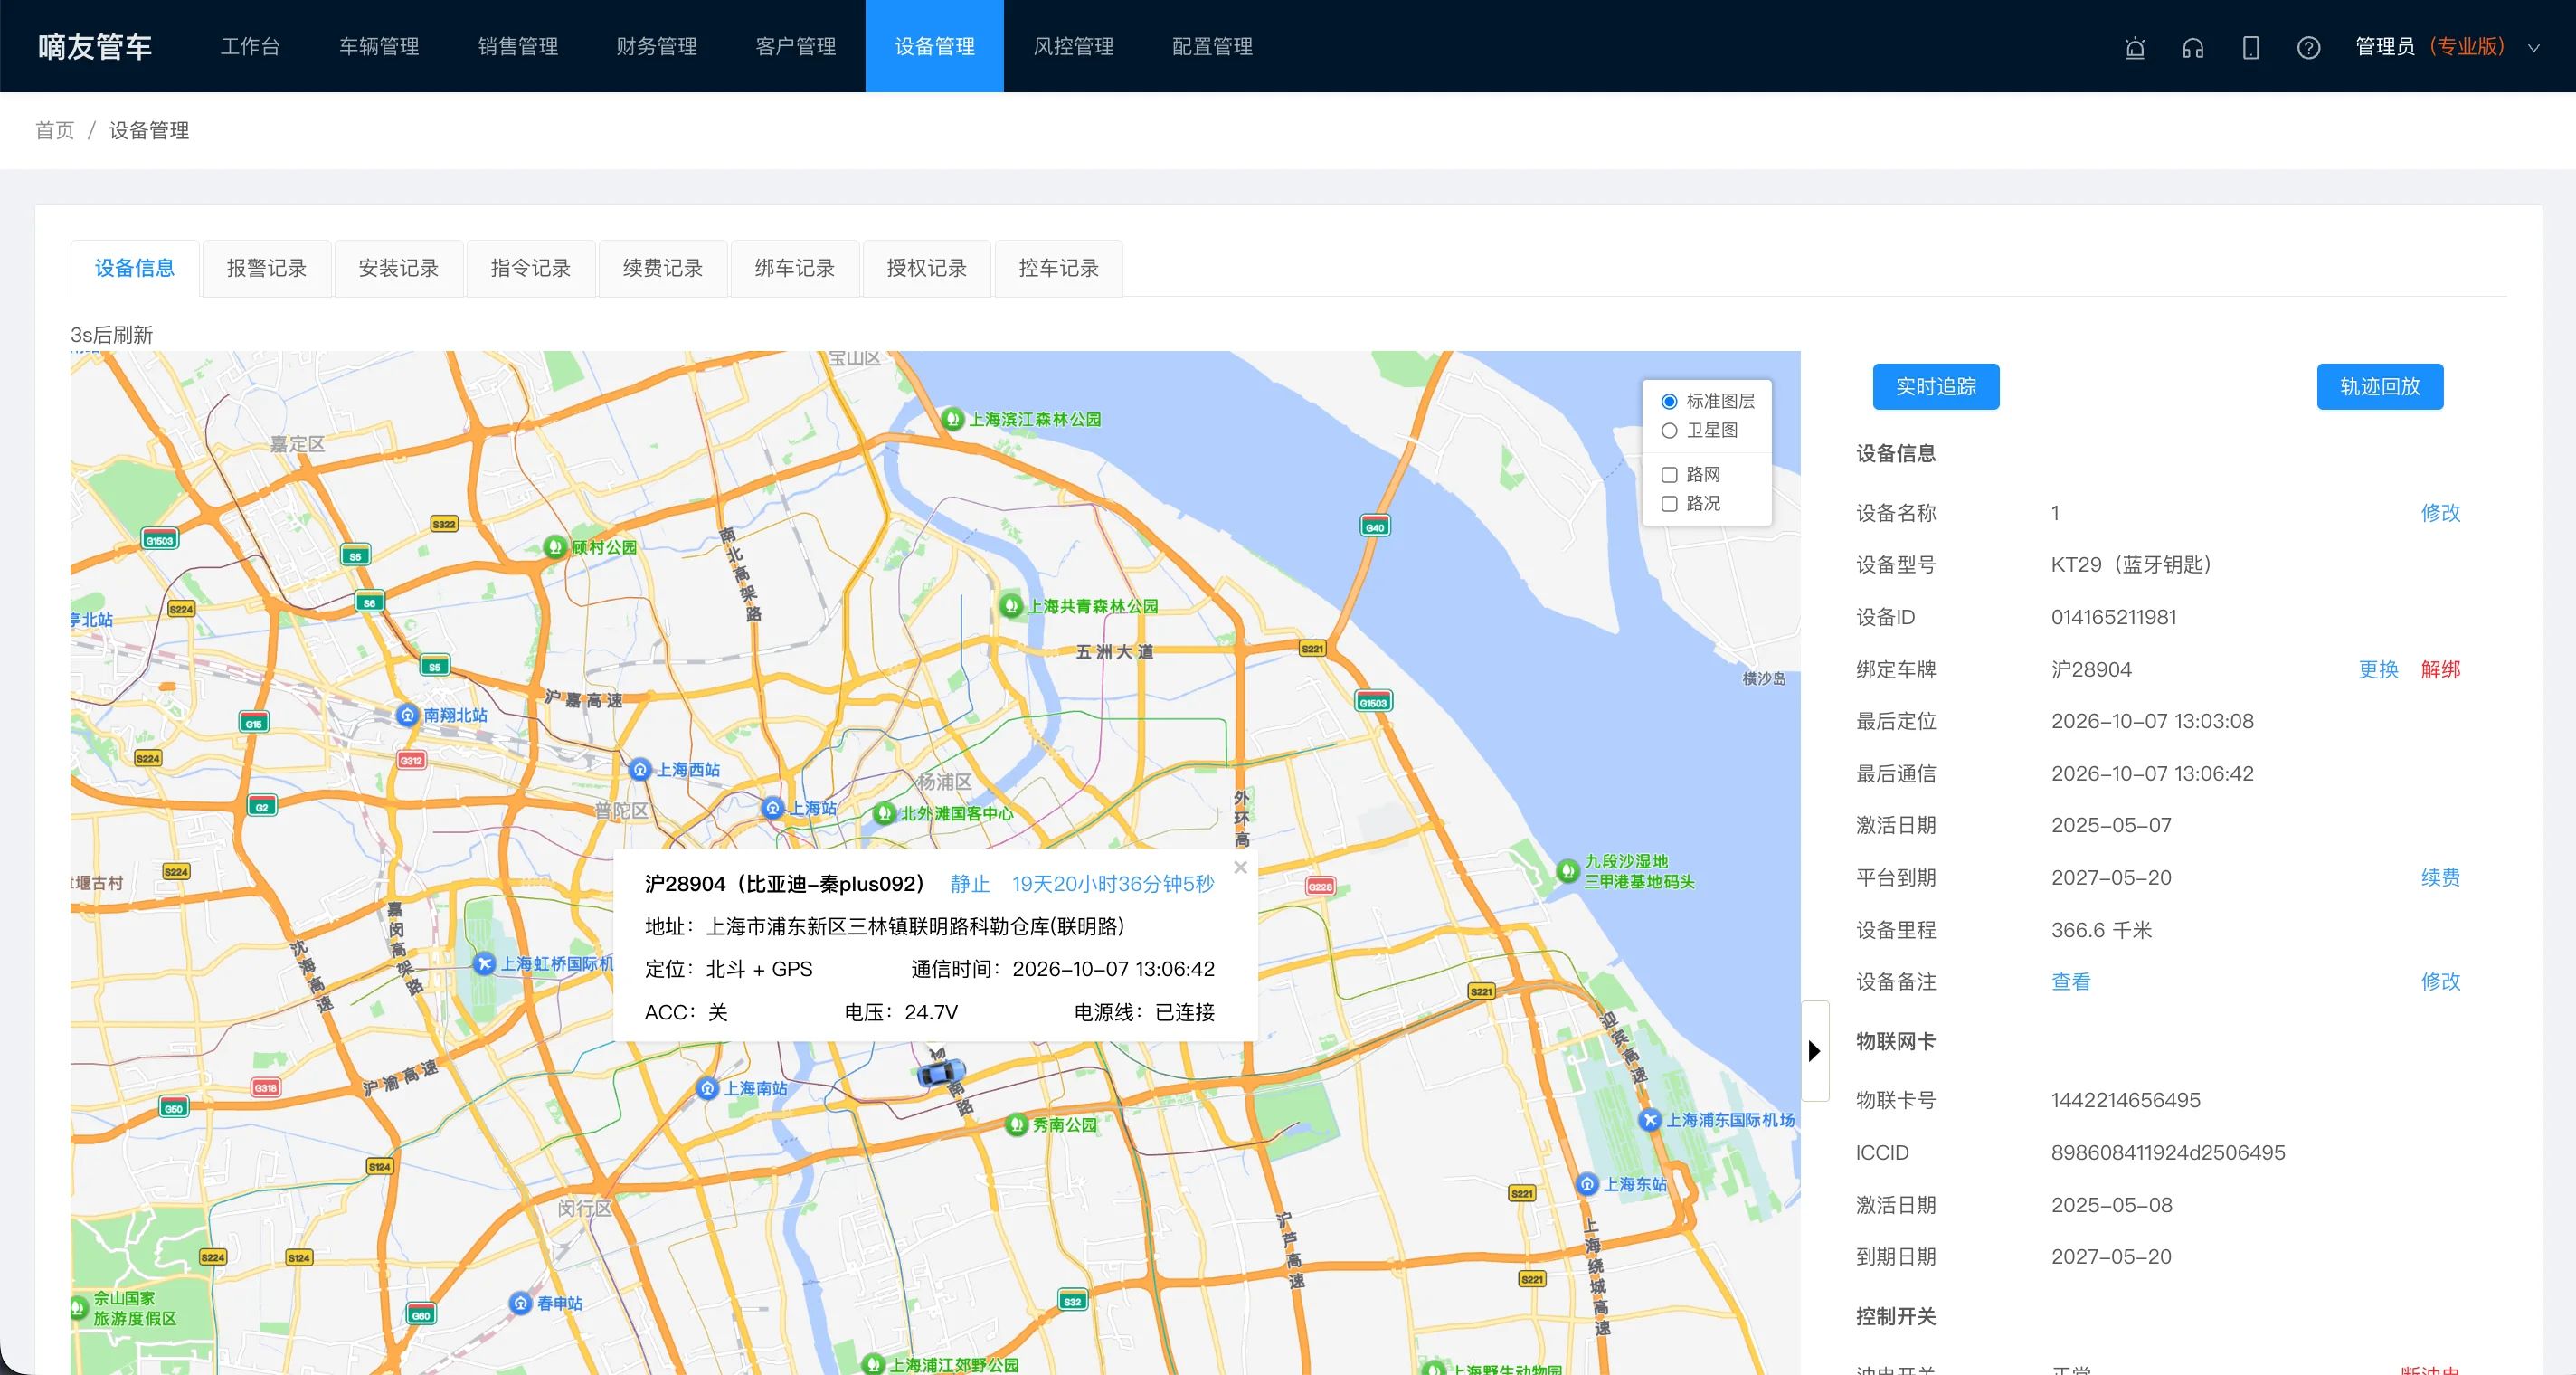
Task: Open the 配置管理 menu
Action: coord(1212,46)
